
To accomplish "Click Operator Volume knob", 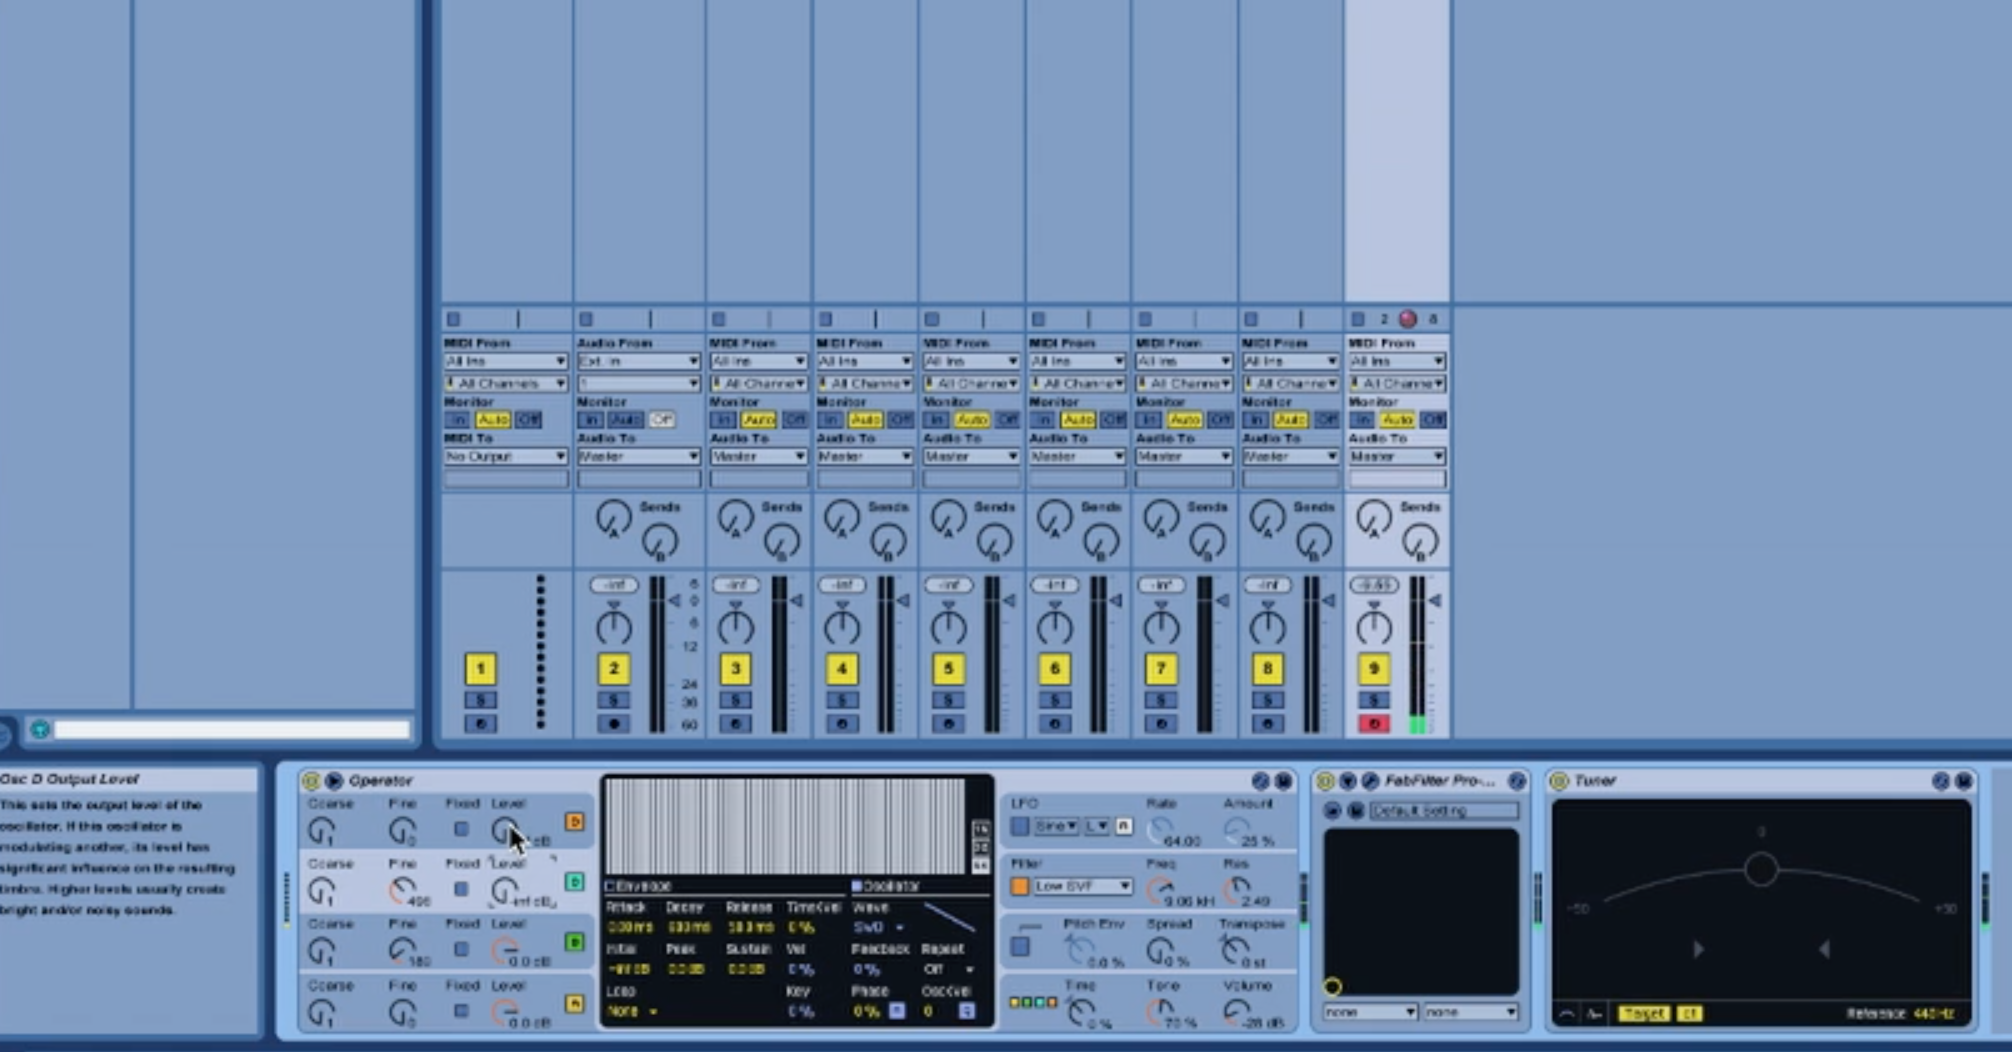I will click(1238, 1012).
